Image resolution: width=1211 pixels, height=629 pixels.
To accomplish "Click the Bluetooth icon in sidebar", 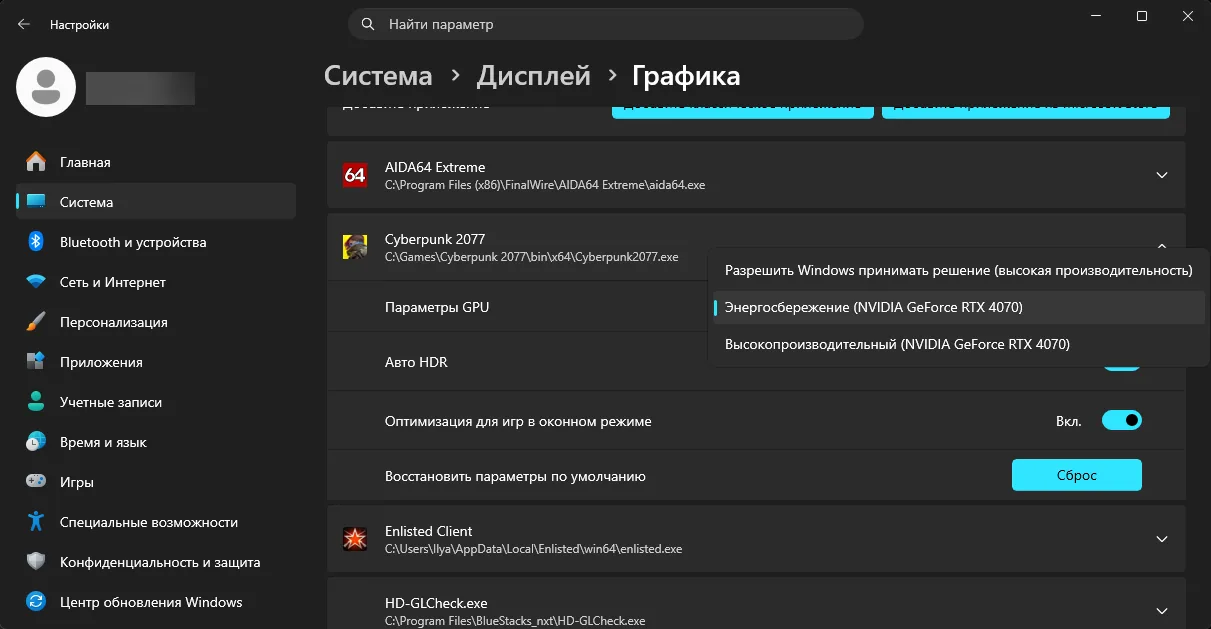I will coord(36,242).
